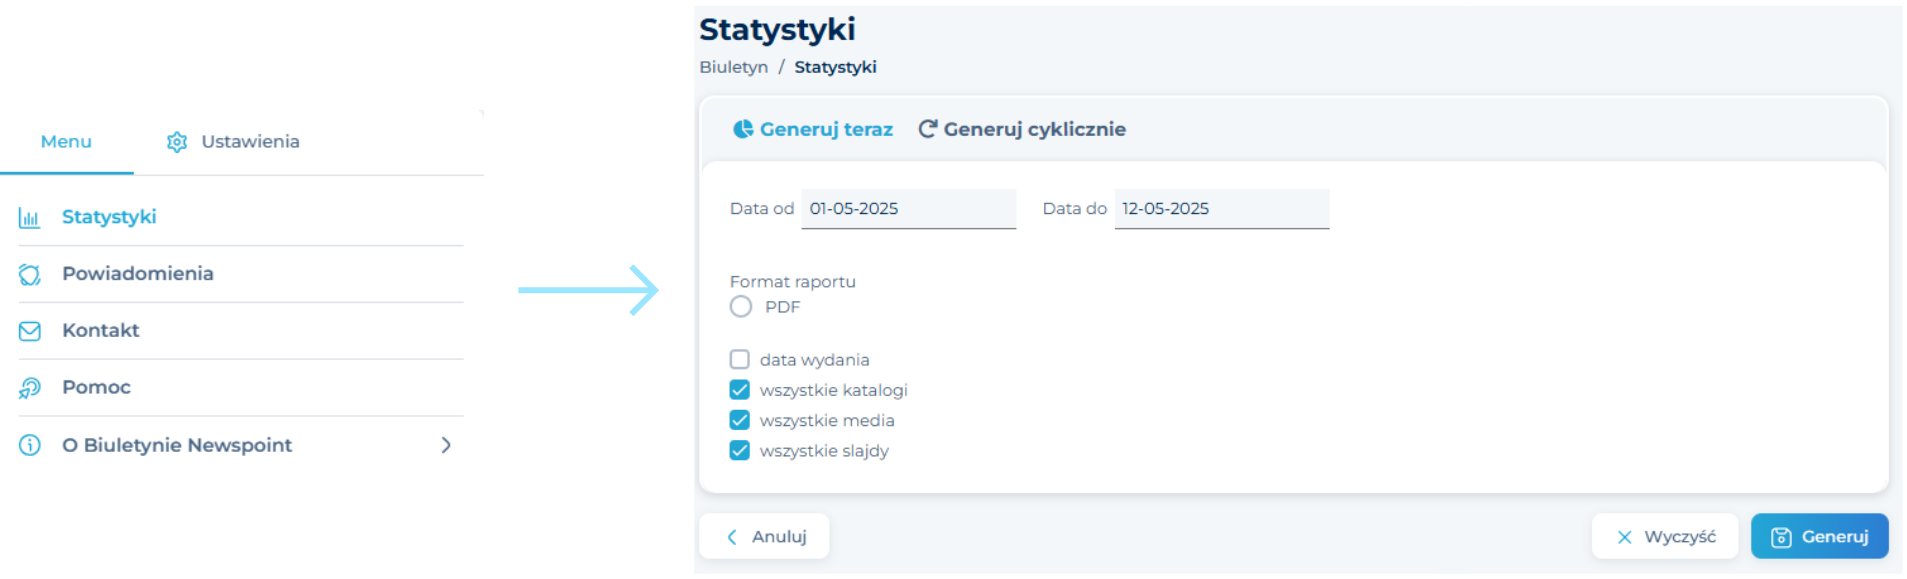This screenshot has width=1907, height=579.
Task: Click the Statystyki bar chart icon
Action: click(30, 217)
